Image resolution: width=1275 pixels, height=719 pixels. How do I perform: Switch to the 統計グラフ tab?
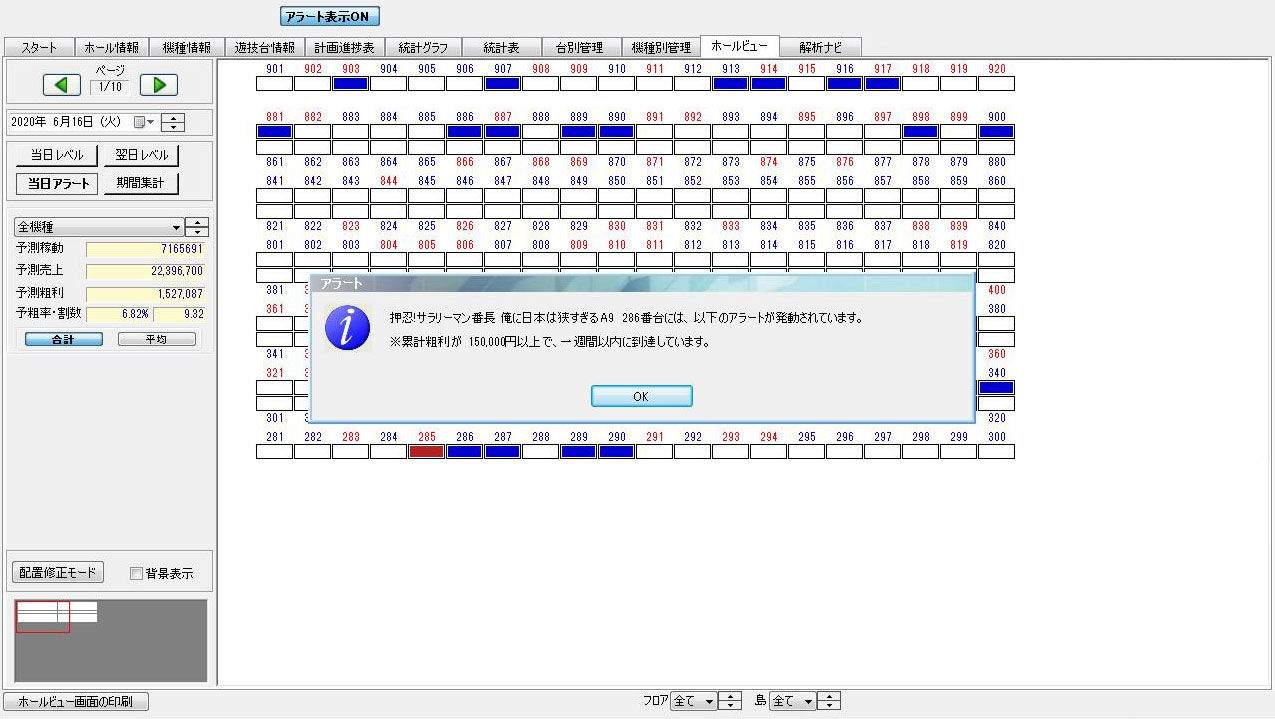423,47
